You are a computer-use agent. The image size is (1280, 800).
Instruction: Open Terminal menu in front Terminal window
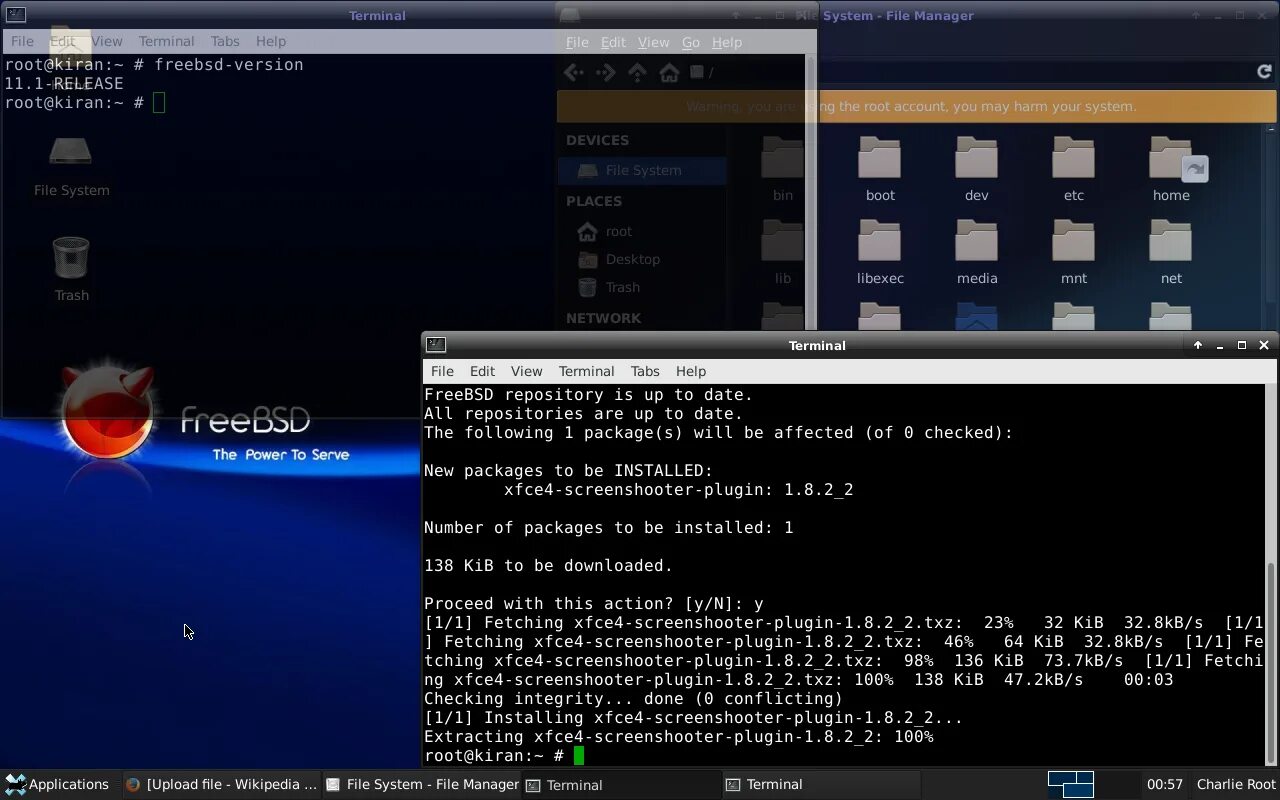pyautogui.click(x=586, y=371)
